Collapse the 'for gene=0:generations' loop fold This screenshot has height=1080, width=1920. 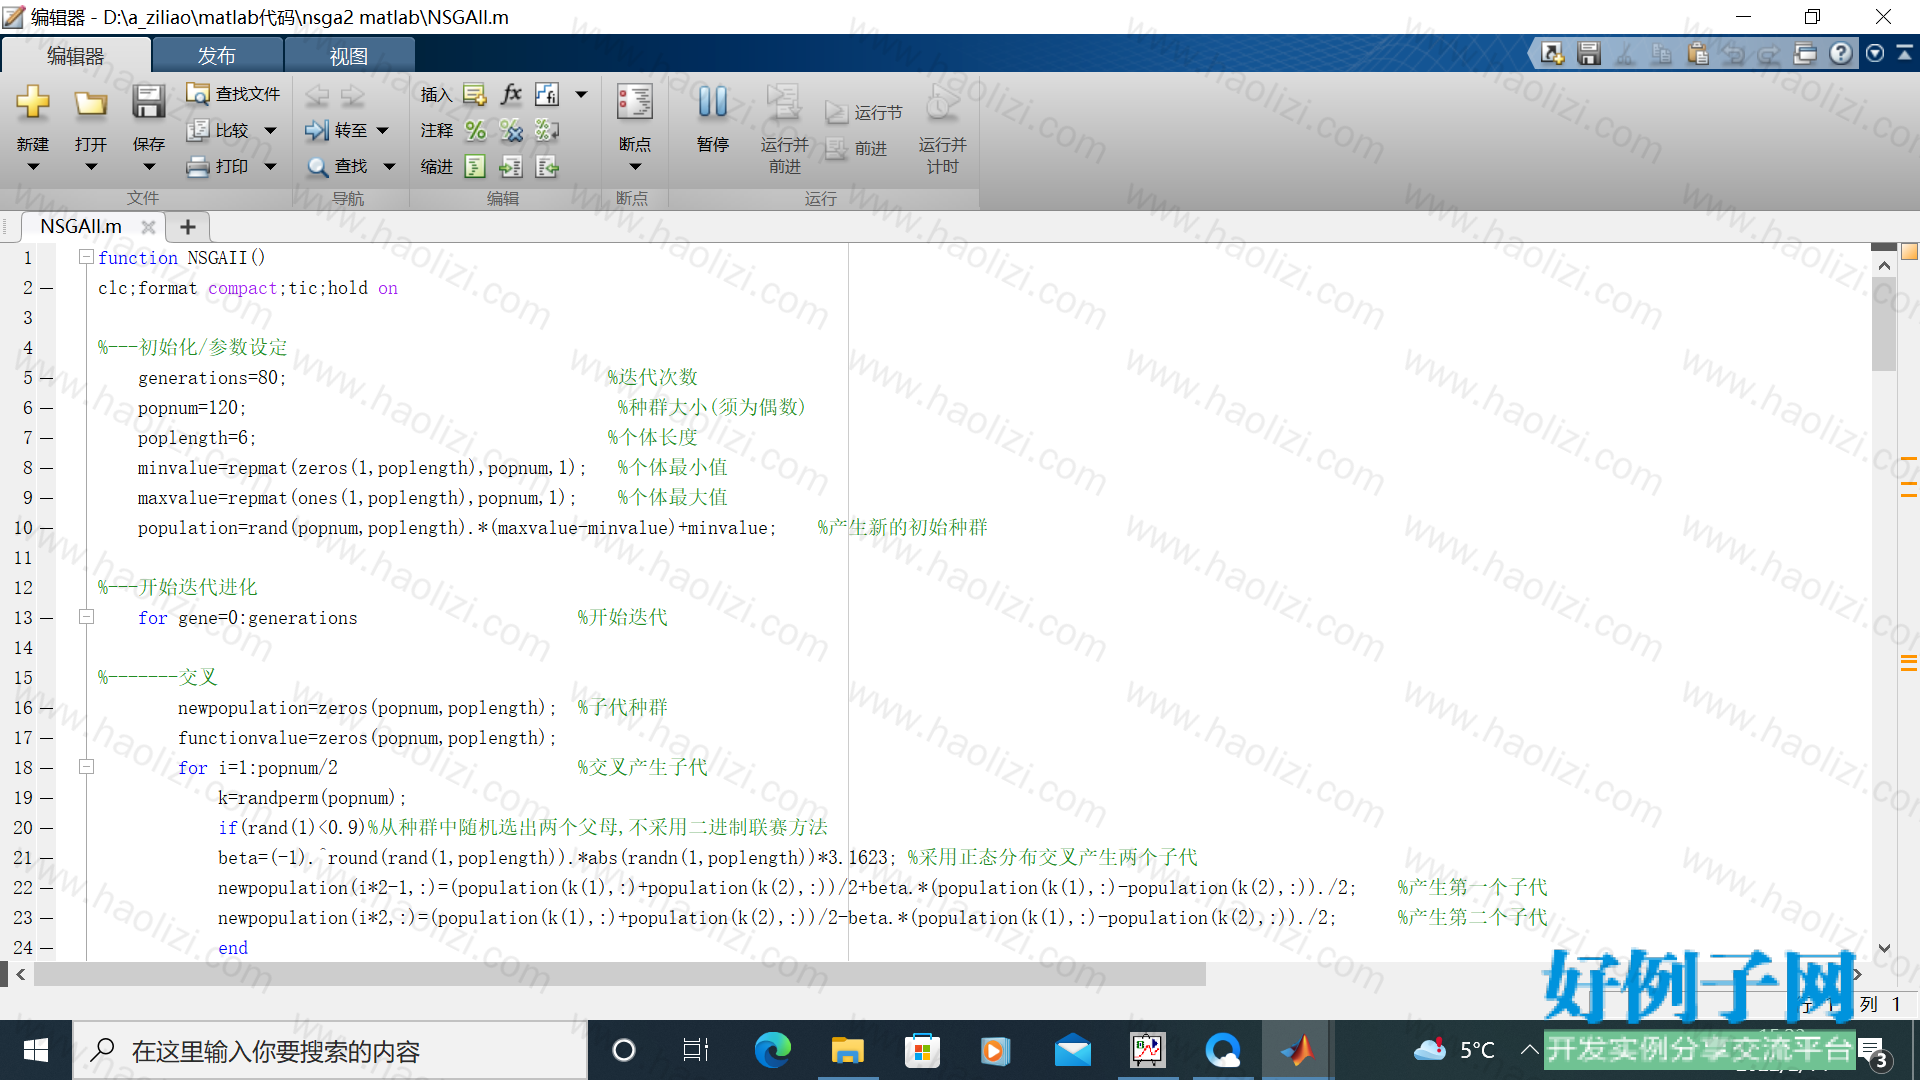(87, 617)
